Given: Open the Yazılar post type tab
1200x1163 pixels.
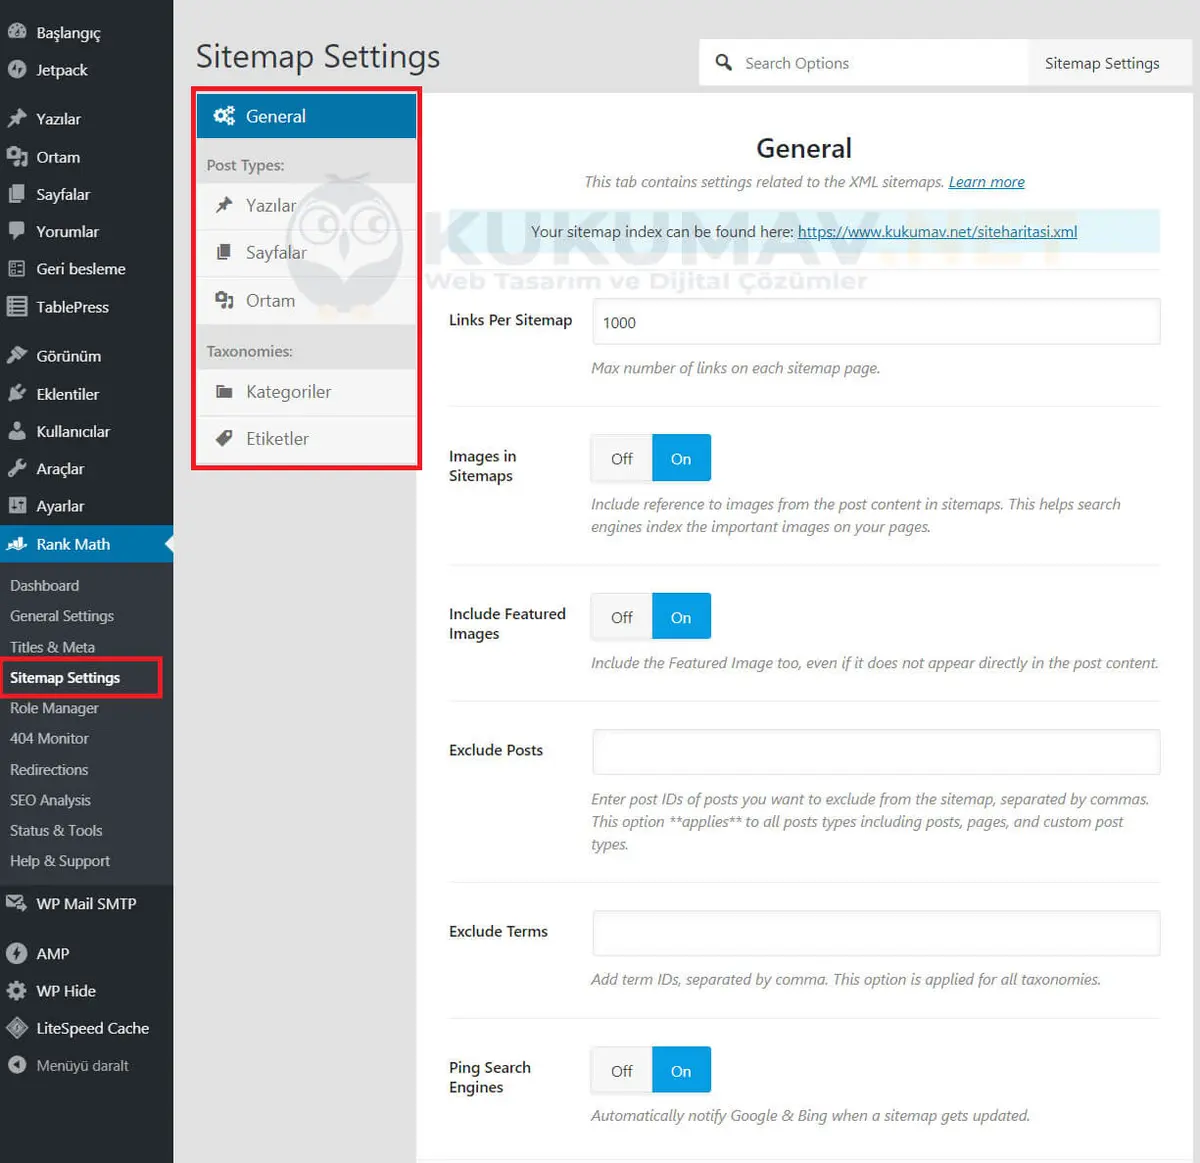Looking at the screenshot, I should click(x=306, y=205).
